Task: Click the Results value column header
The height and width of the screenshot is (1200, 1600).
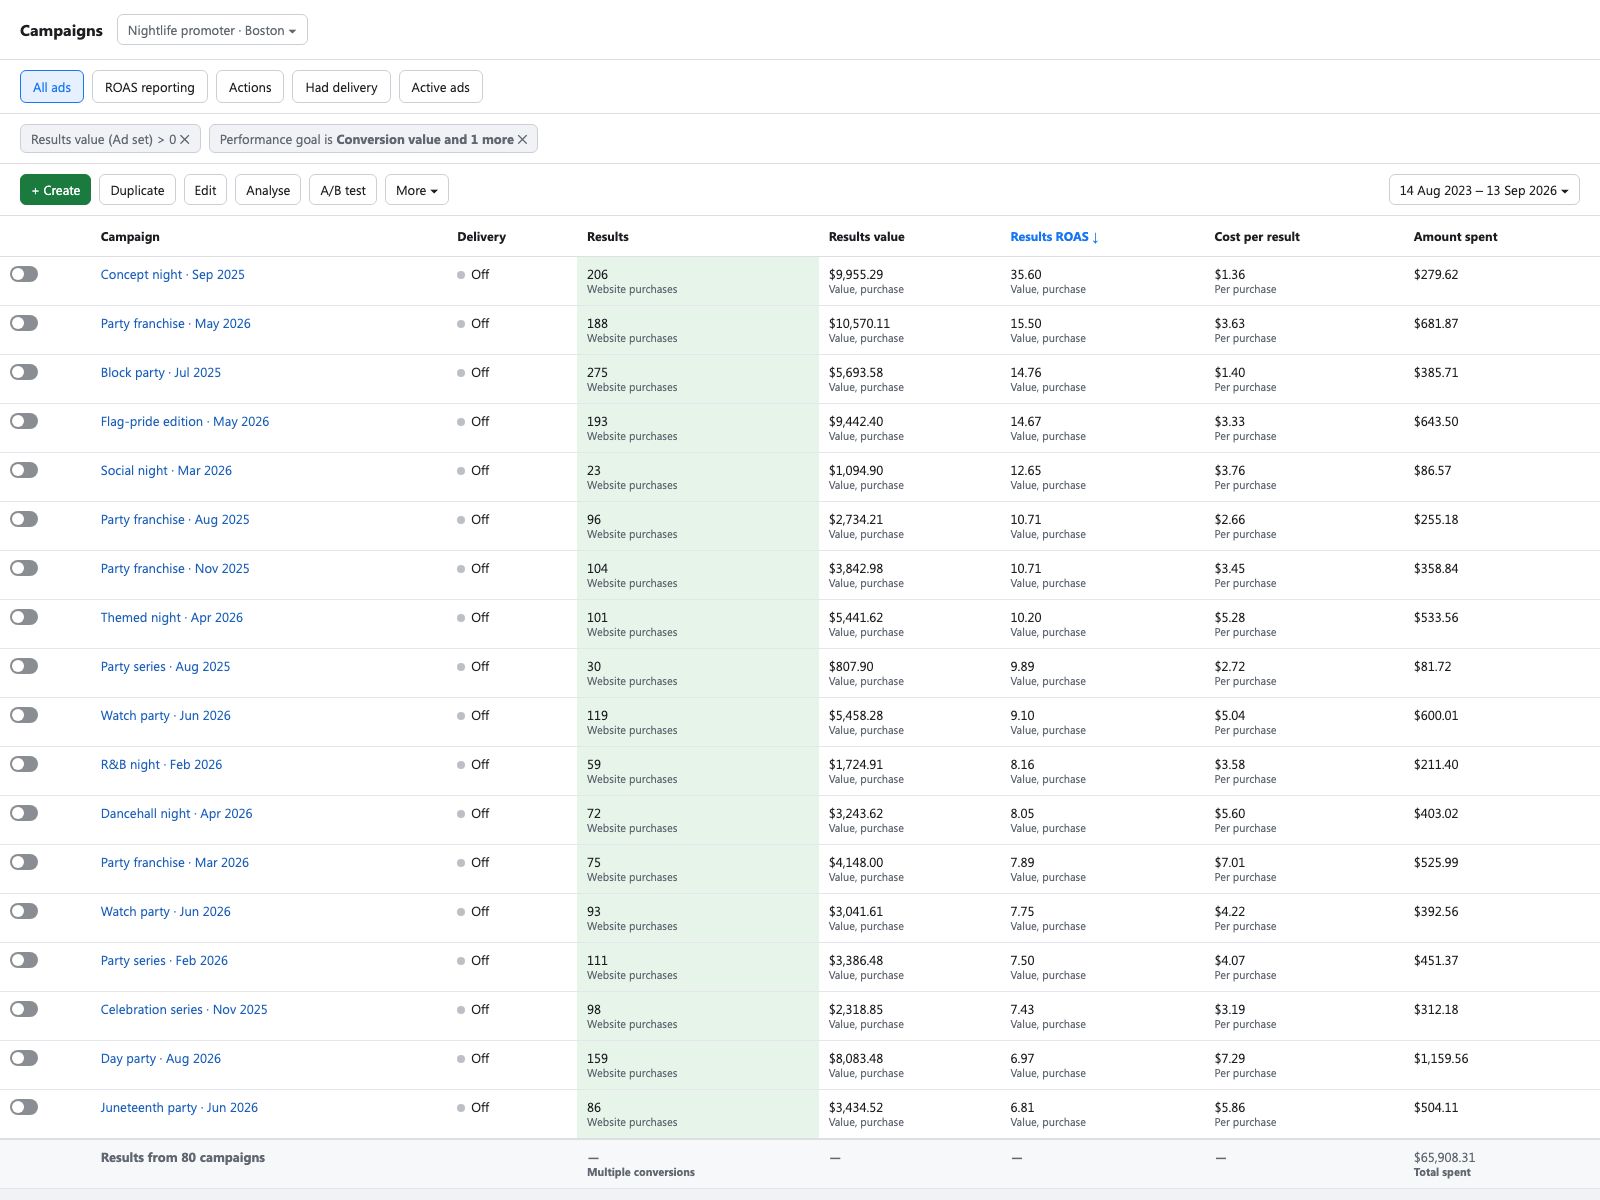Action: pos(866,237)
